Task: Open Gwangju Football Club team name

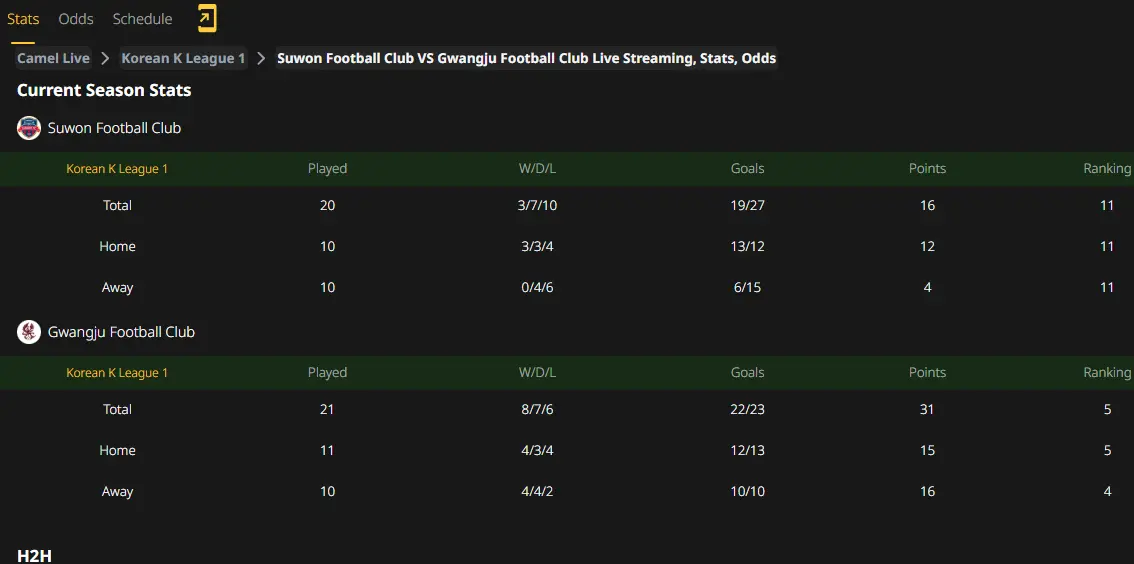Action: tap(121, 332)
